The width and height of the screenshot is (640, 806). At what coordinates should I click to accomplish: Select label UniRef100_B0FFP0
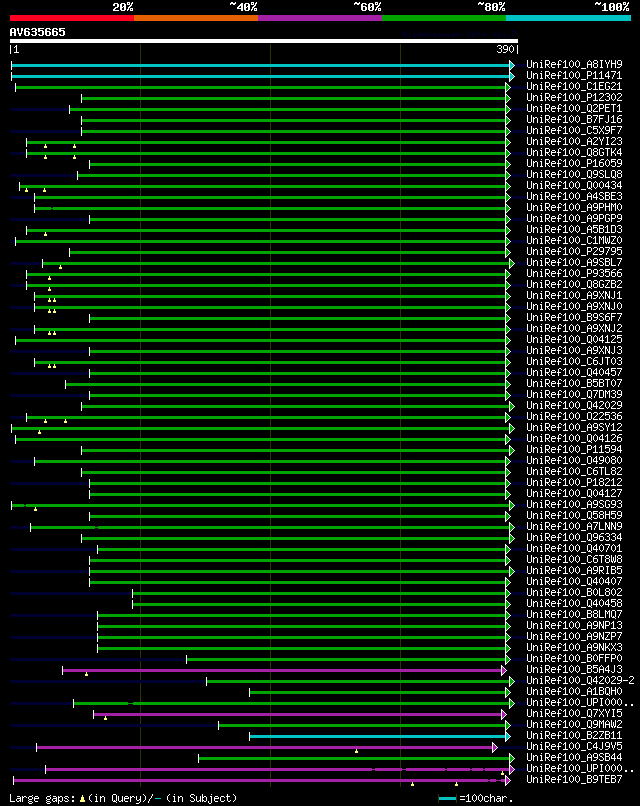(574, 658)
